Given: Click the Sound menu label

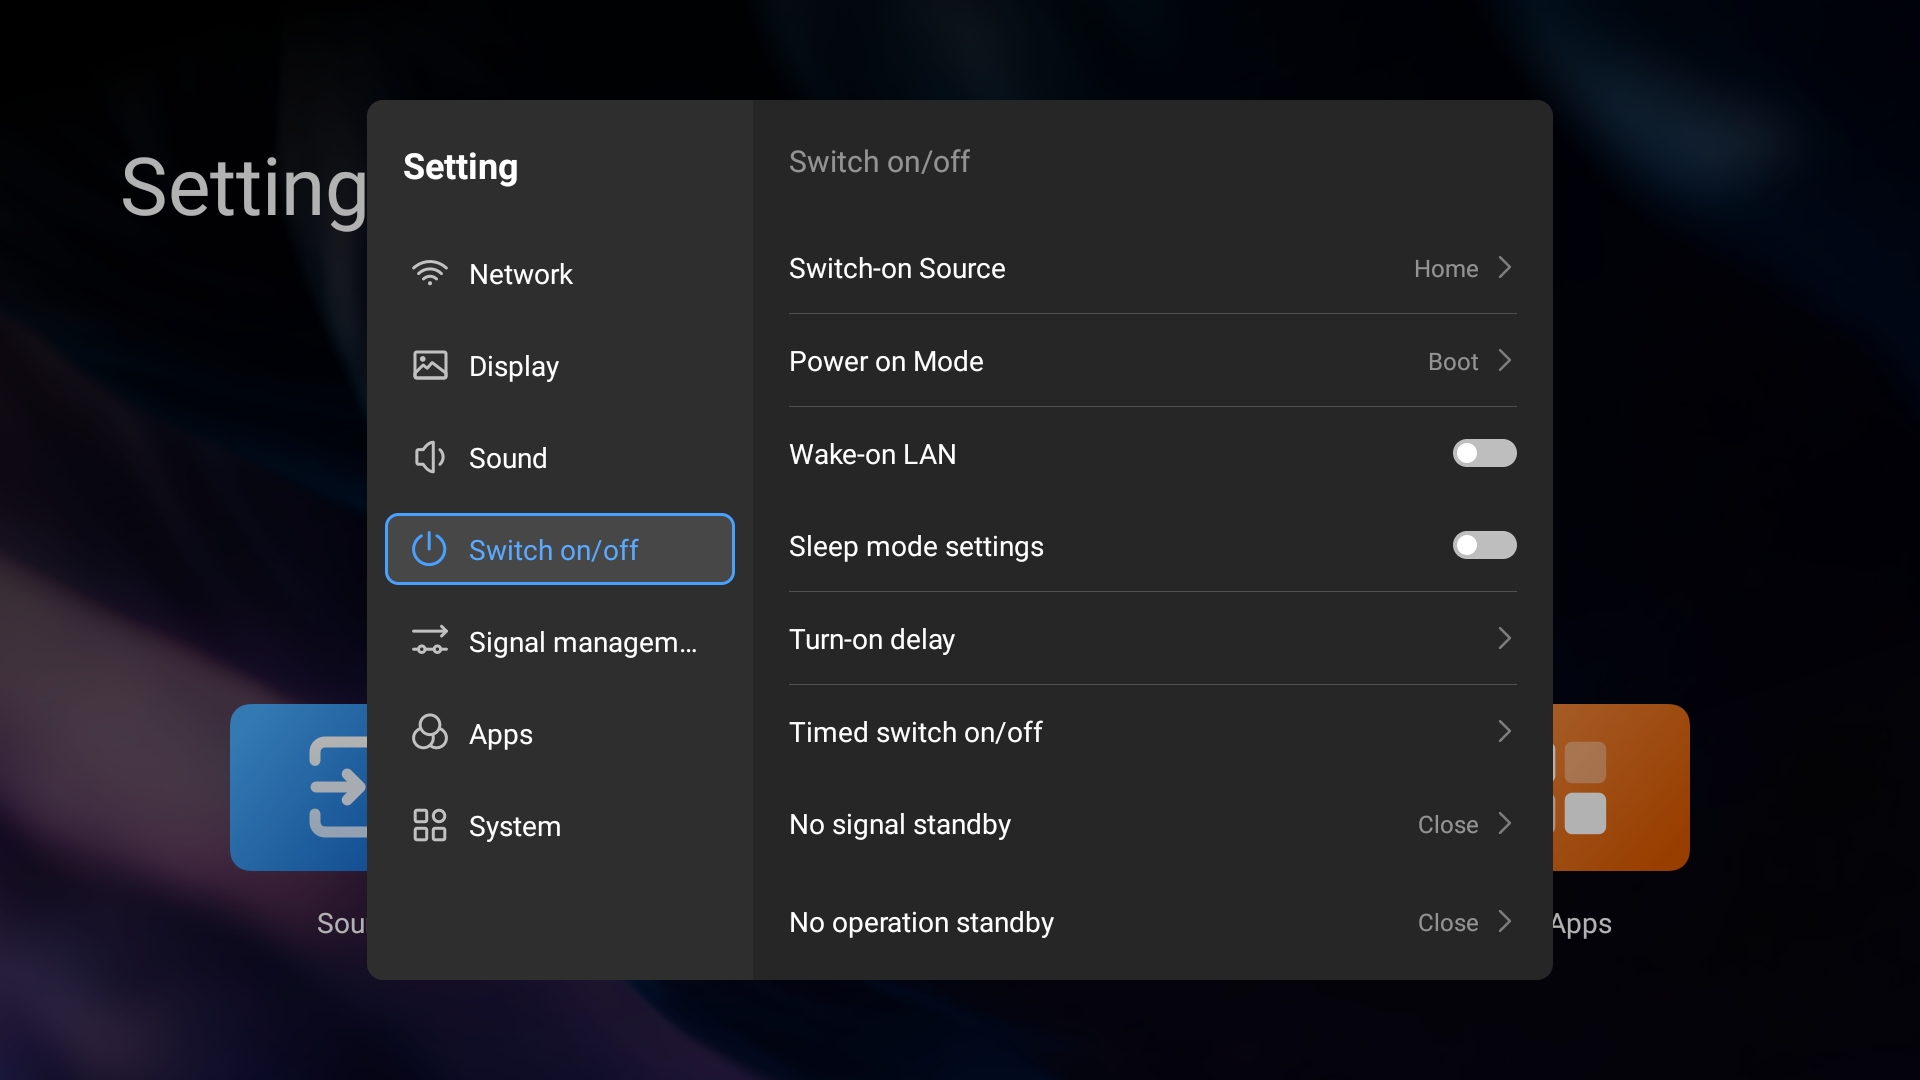Looking at the screenshot, I should click(508, 458).
